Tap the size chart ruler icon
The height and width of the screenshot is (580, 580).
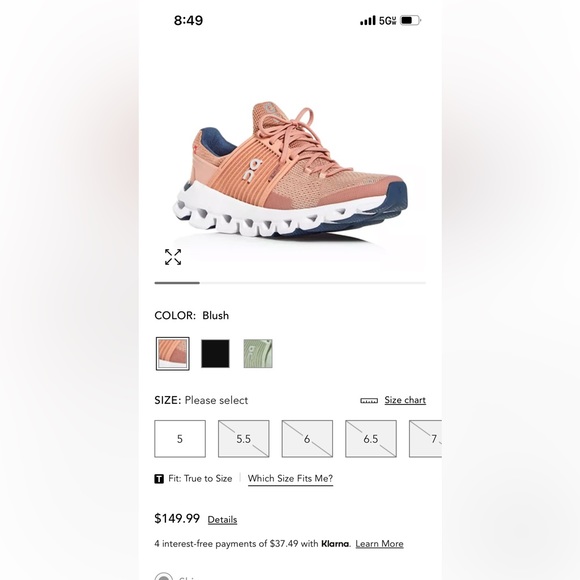tap(369, 401)
